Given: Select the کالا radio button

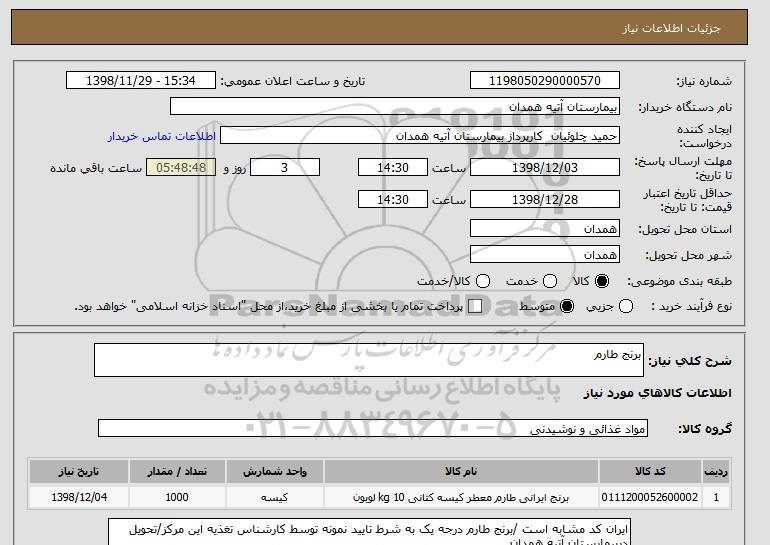Looking at the screenshot, I should (602, 281).
